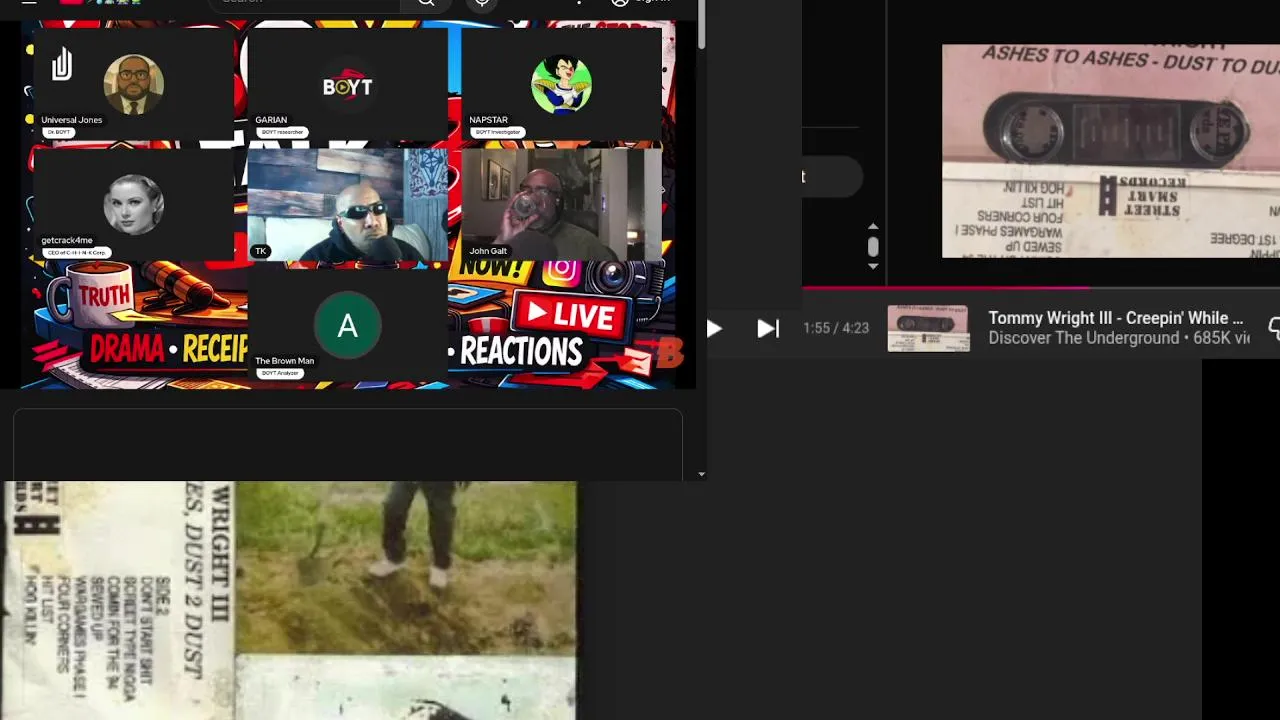Click the 'Tommy Wright III - Creepin' While' title
Image resolution: width=1280 pixels, height=720 pixels.
click(1116, 318)
